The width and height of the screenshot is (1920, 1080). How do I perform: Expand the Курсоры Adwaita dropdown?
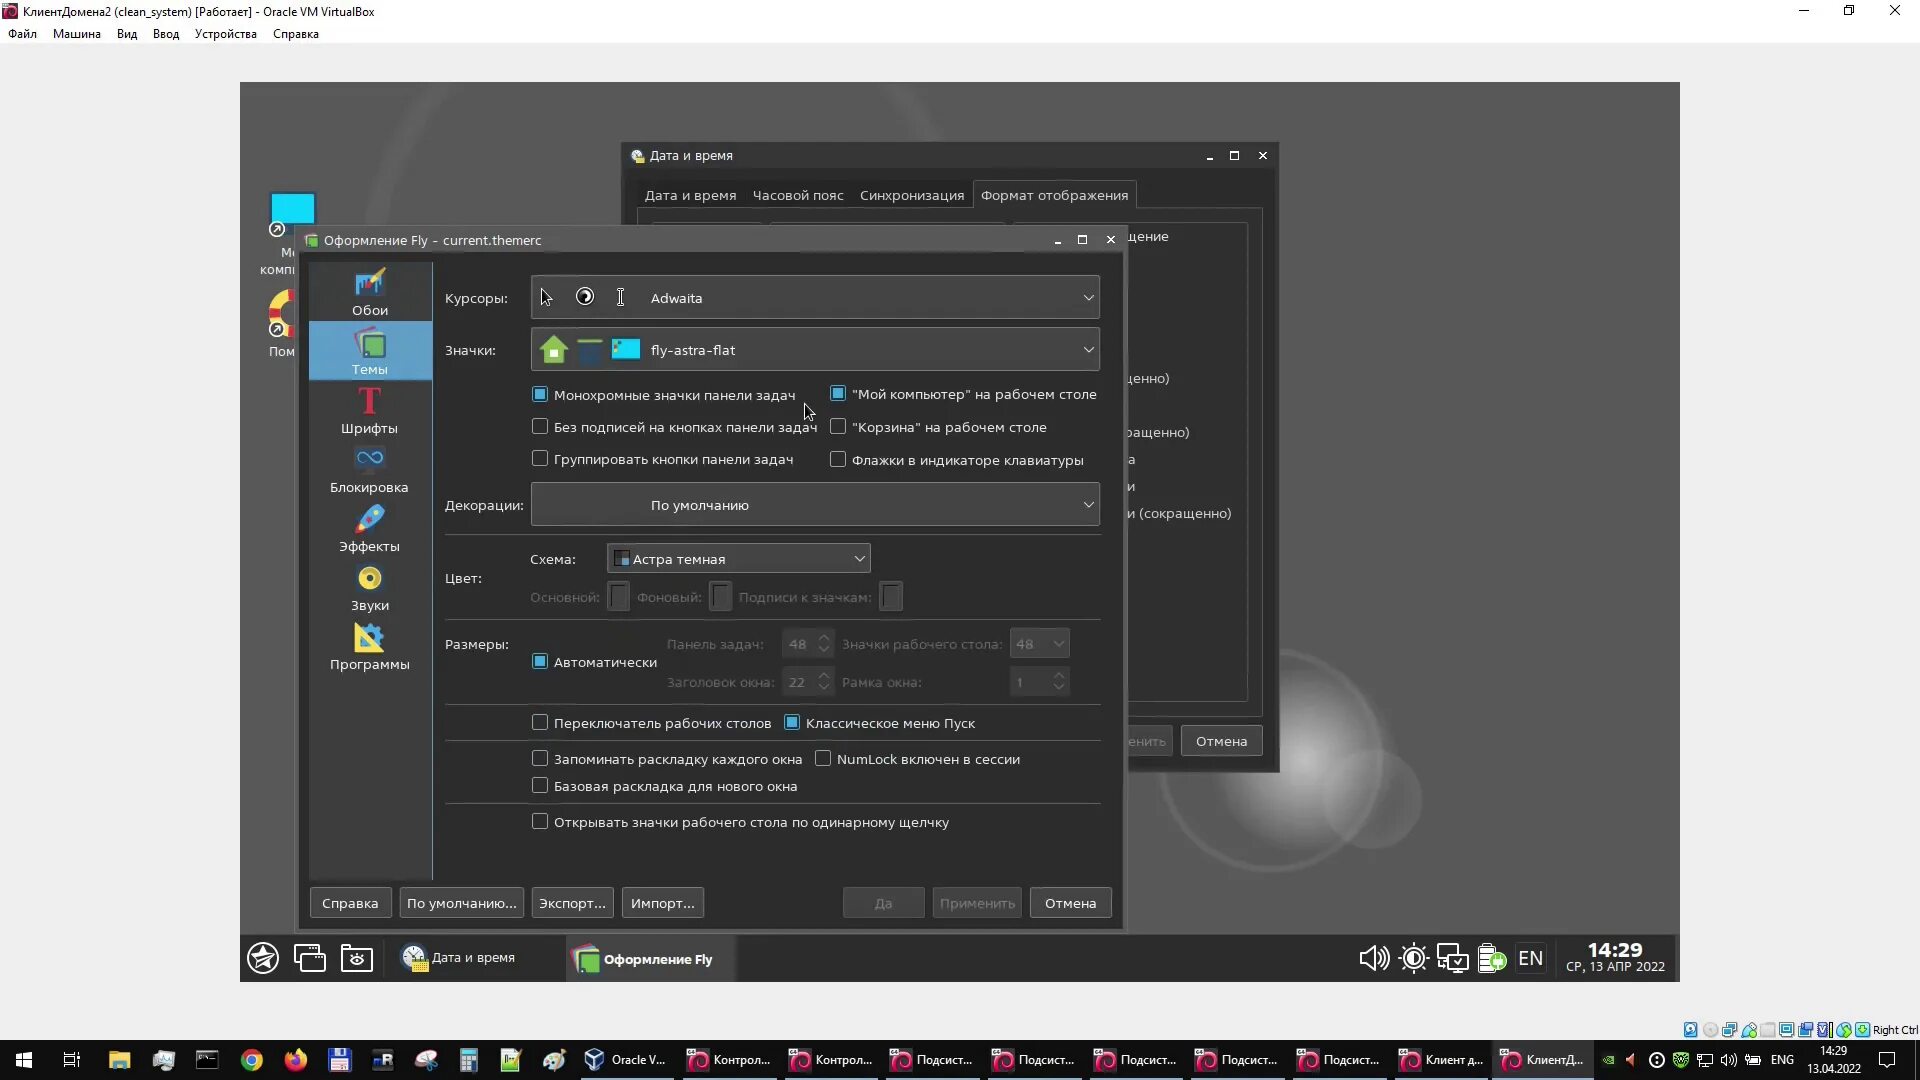click(815, 297)
